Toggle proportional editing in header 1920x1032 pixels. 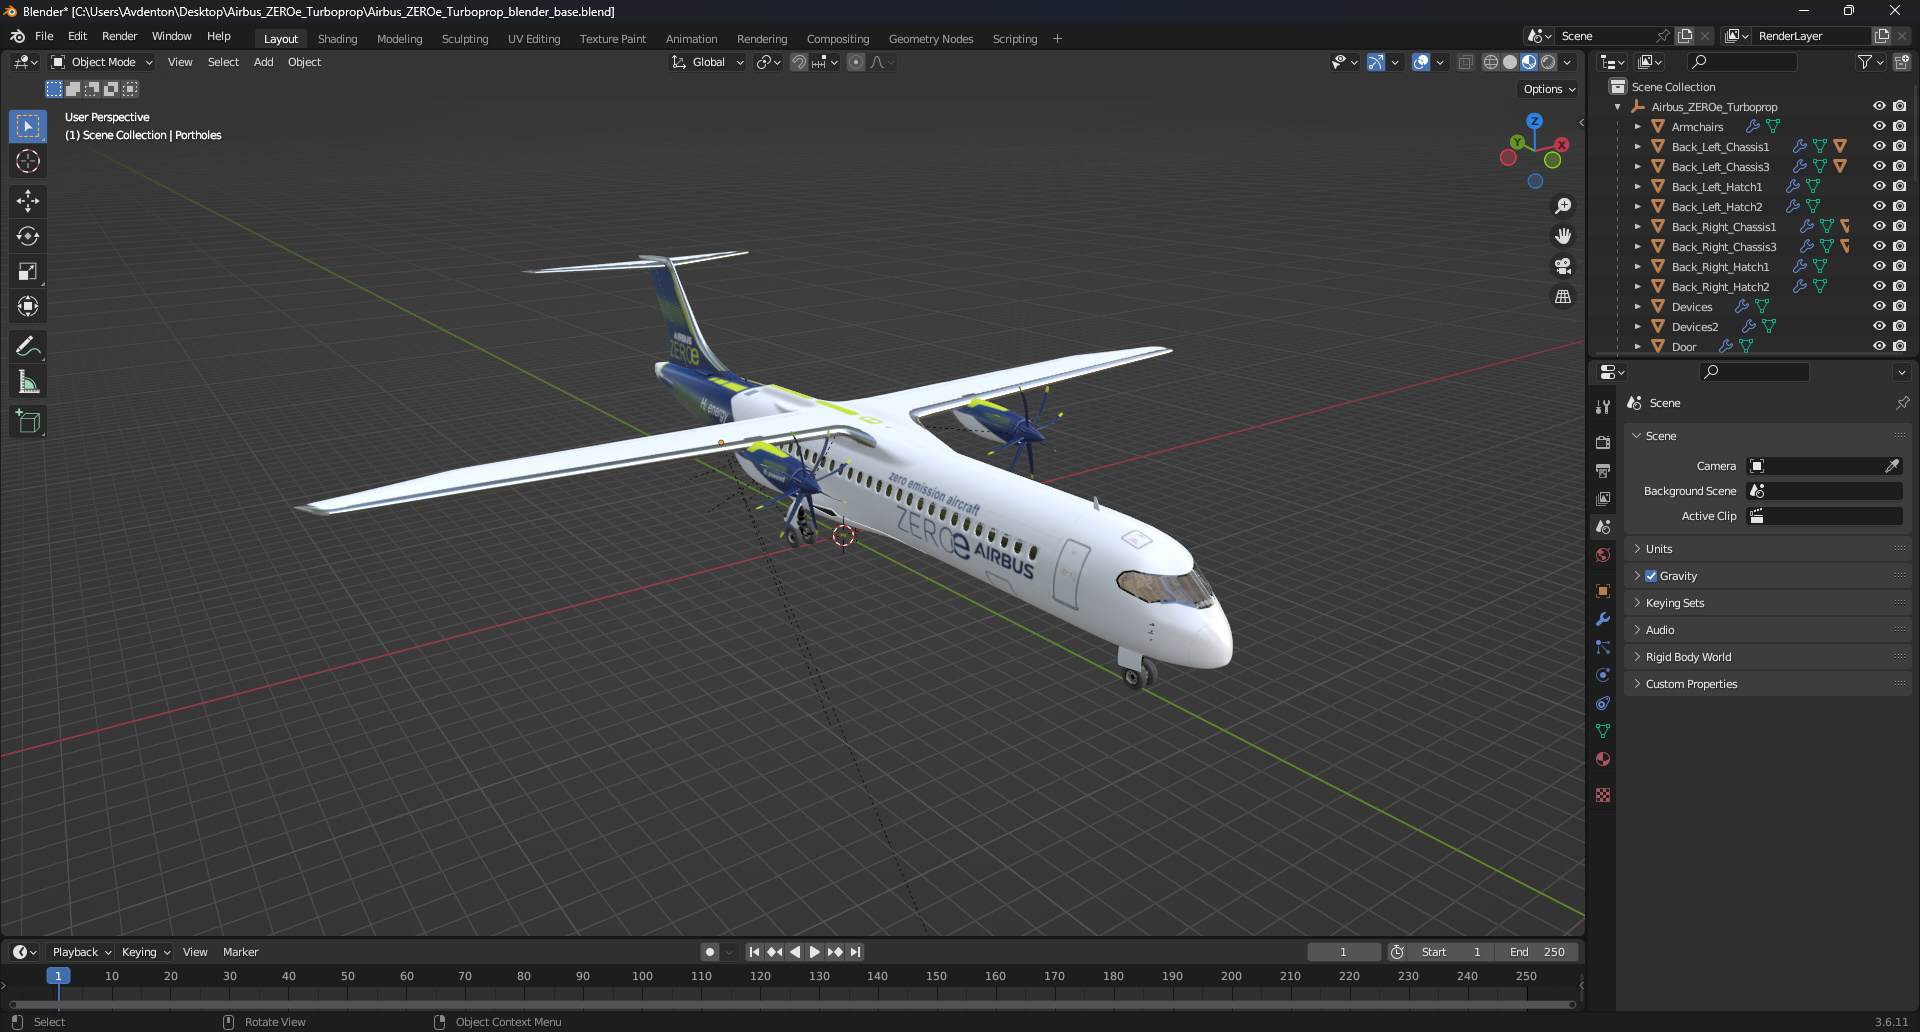click(x=856, y=62)
